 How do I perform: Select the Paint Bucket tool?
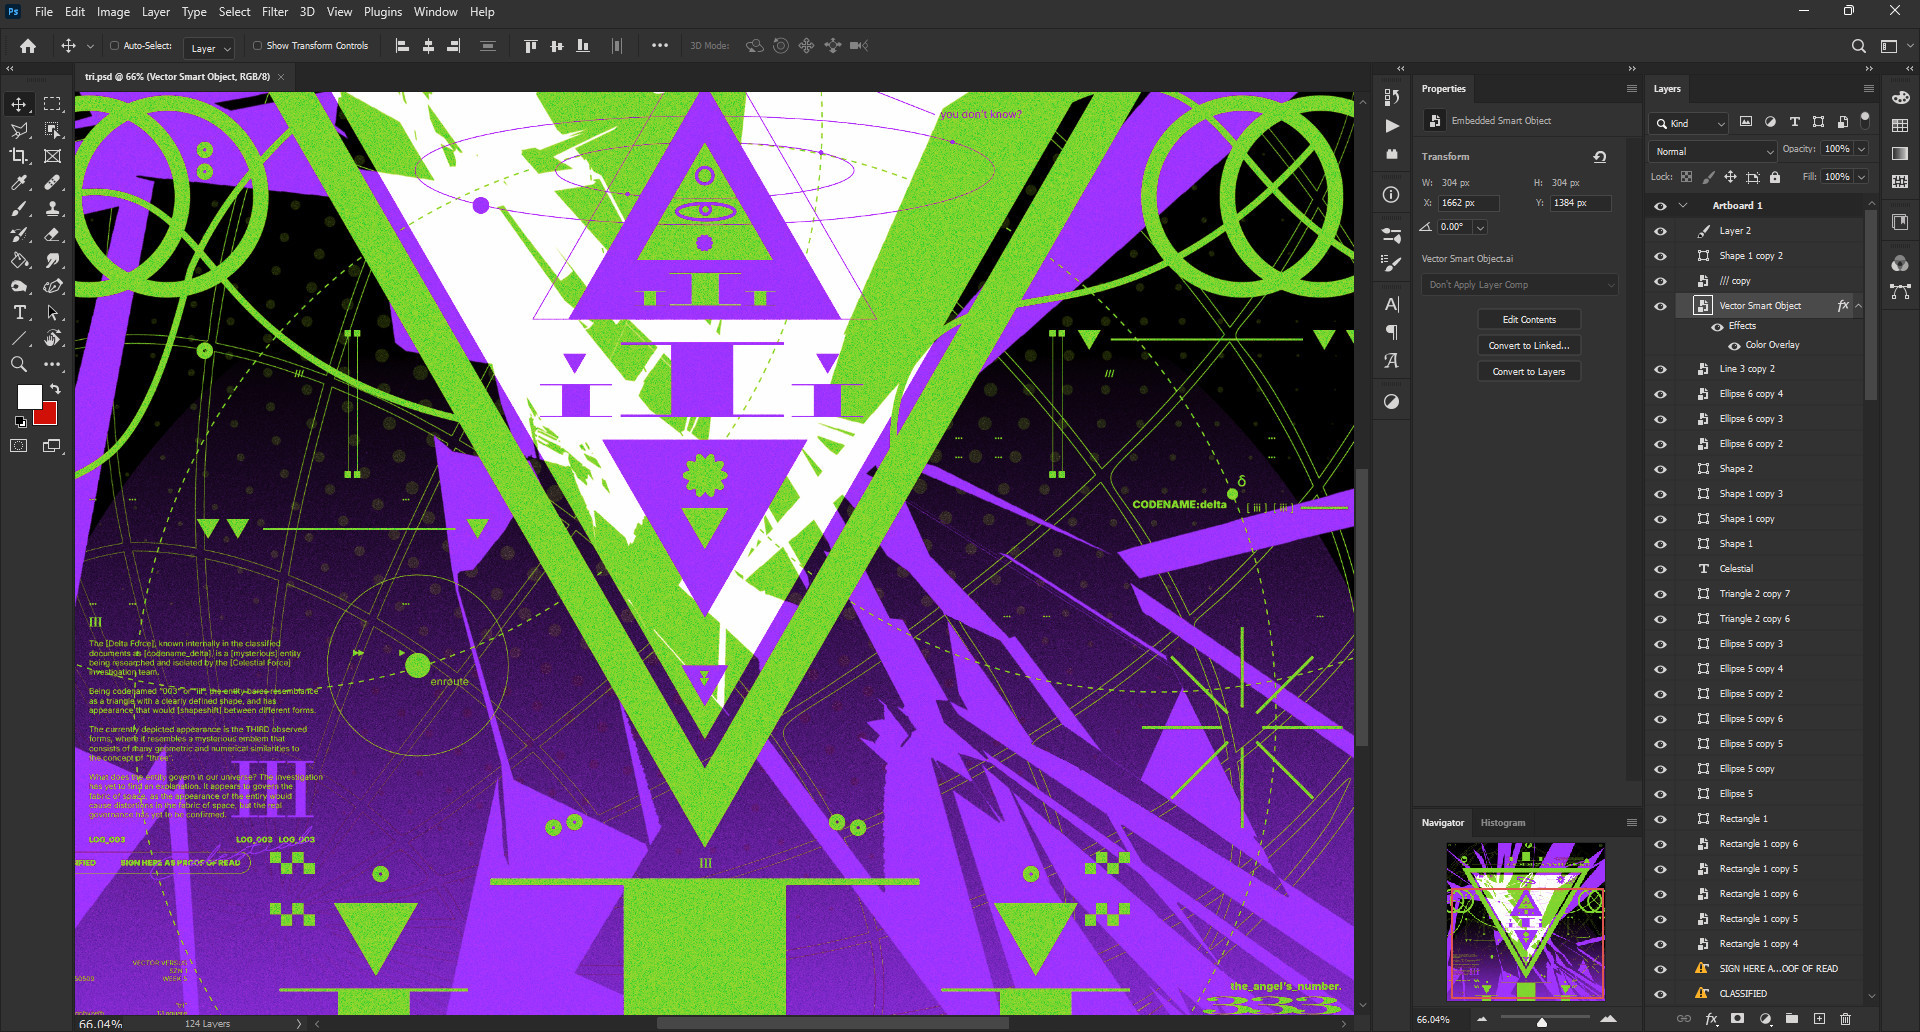coord(19,260)
